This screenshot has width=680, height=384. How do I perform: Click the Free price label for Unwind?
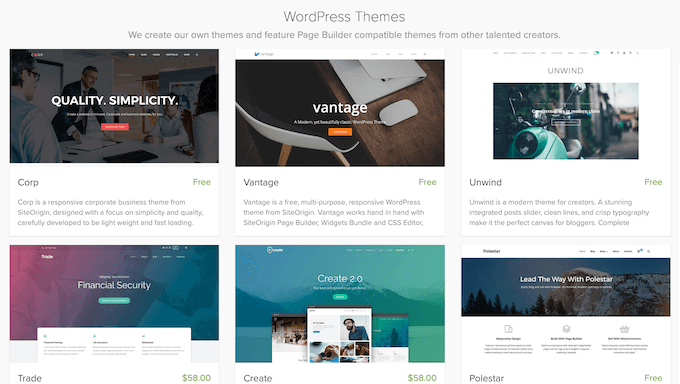click(x=653, y=182)
